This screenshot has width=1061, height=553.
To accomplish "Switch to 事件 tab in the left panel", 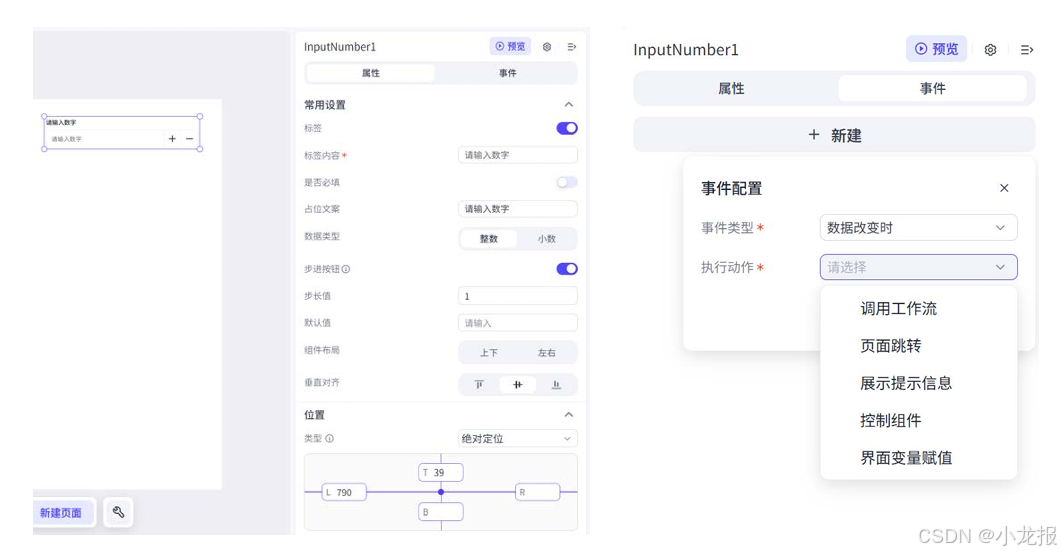I will 507,73.
